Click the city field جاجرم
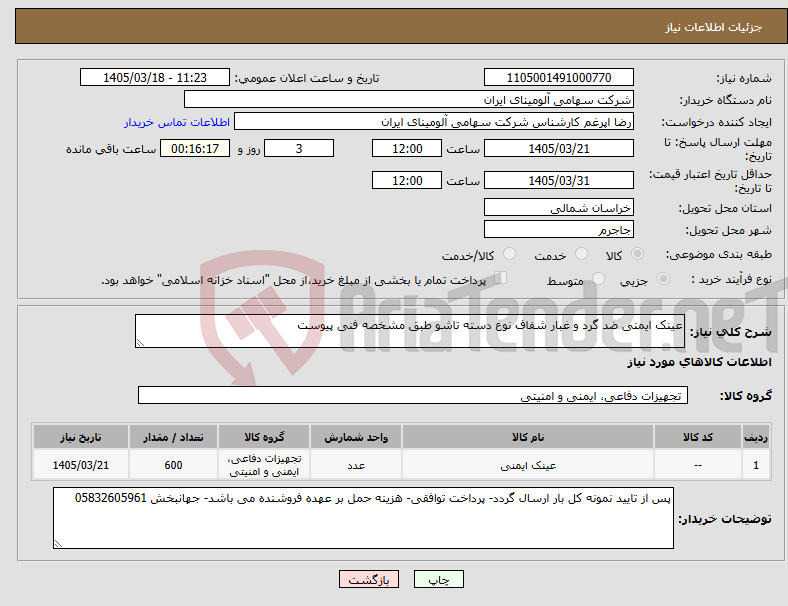This screenshot has height=606, width=788. pos(558,230)
